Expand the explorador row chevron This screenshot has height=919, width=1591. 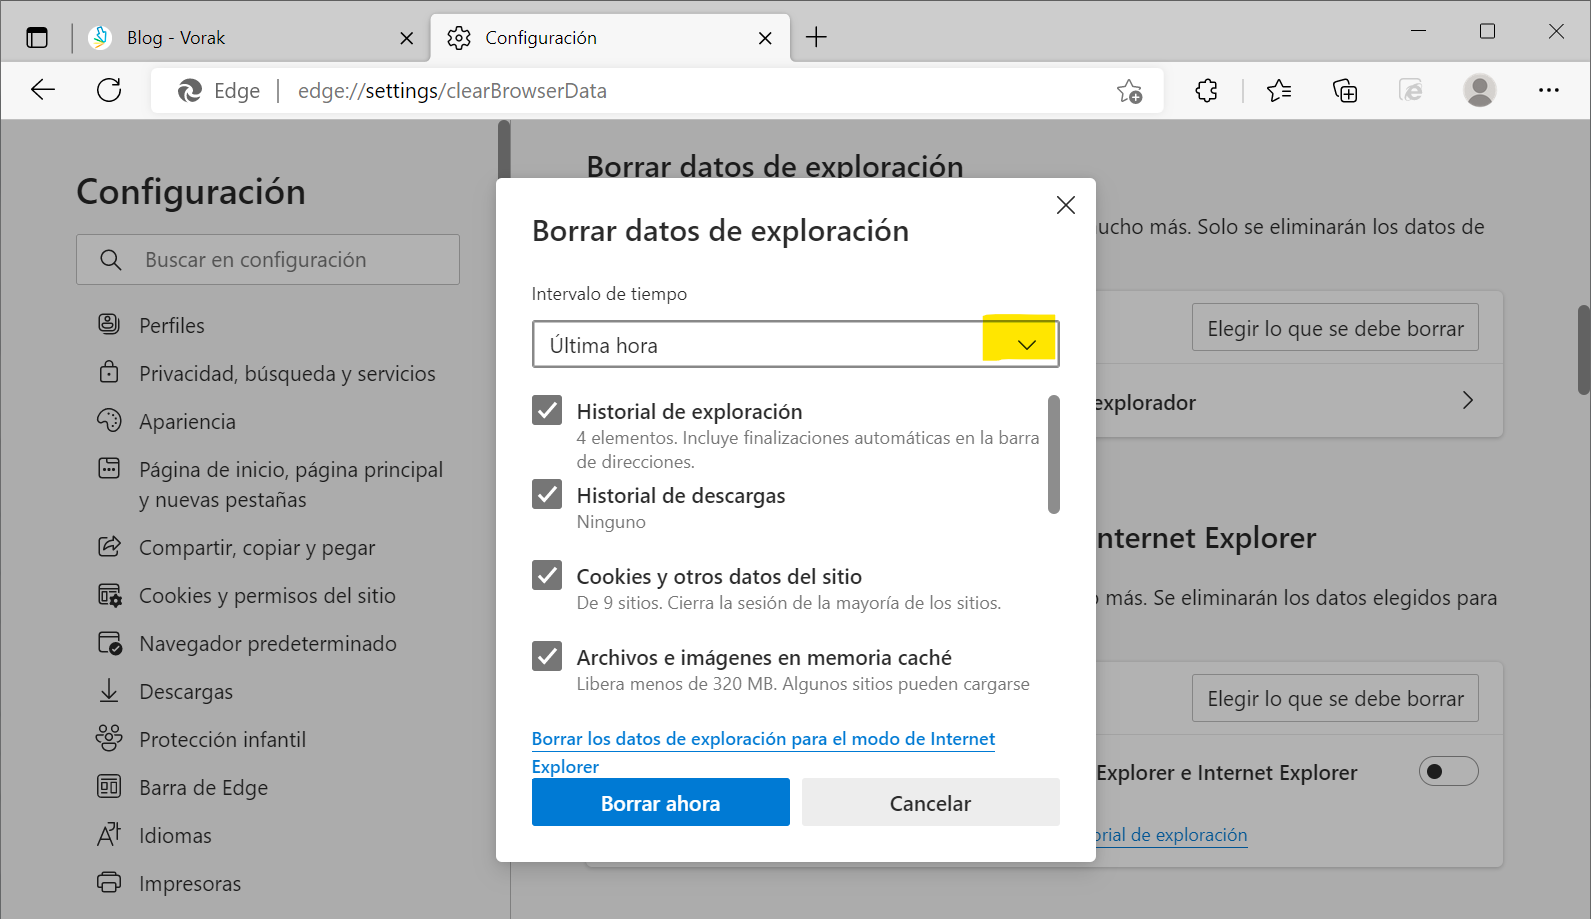(x=1467, y=400)
